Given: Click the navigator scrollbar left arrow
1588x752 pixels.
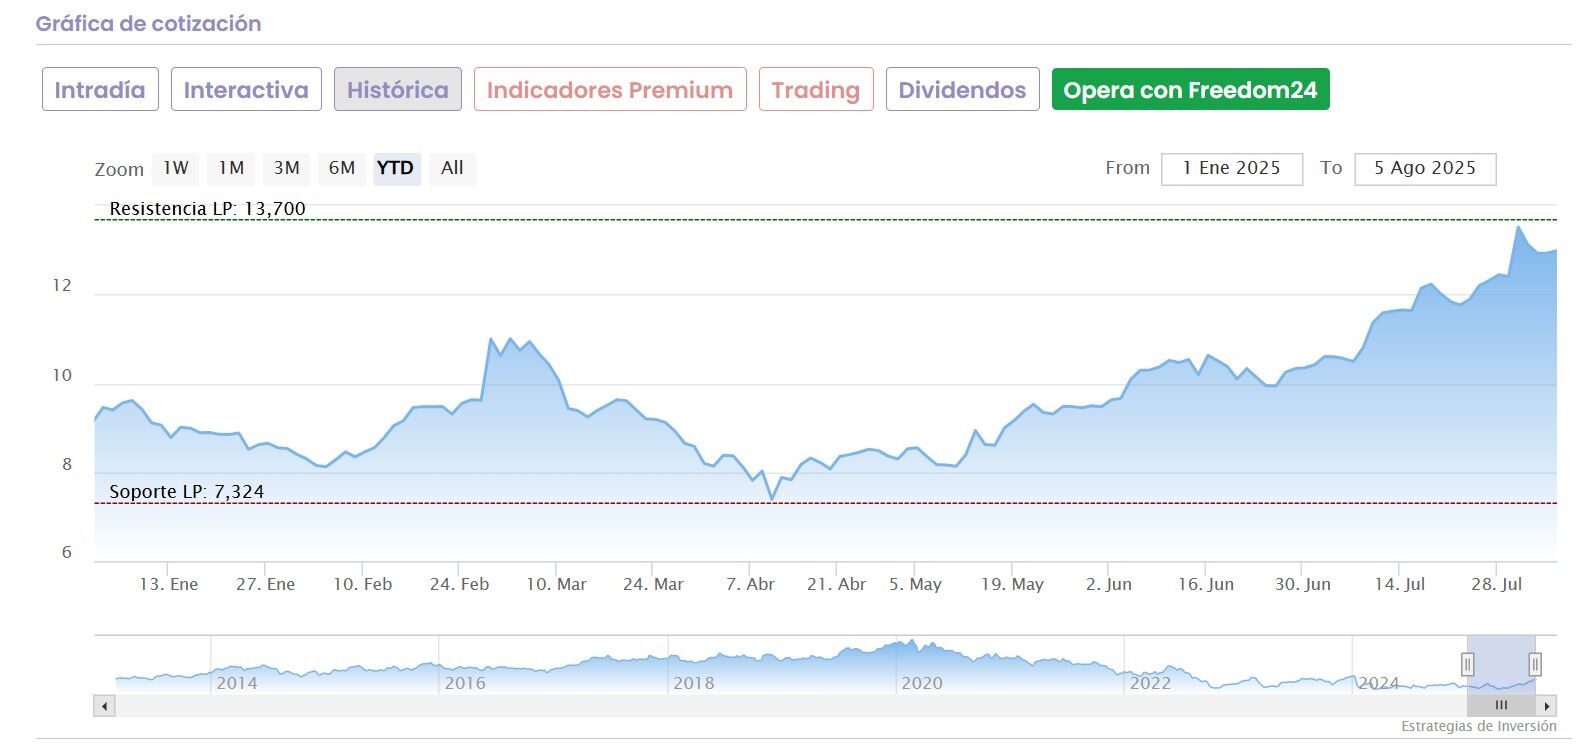Looking at the screenshot, I should click(104, 706).
